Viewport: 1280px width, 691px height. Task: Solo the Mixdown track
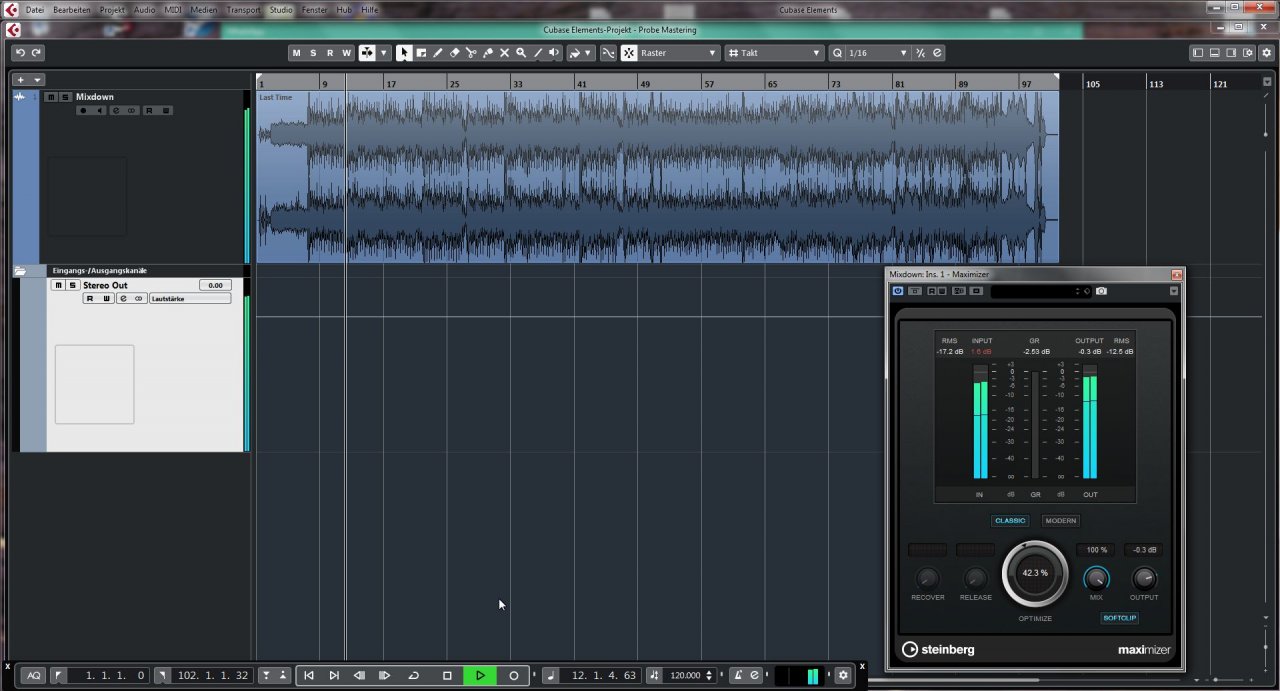coord(65,97)
